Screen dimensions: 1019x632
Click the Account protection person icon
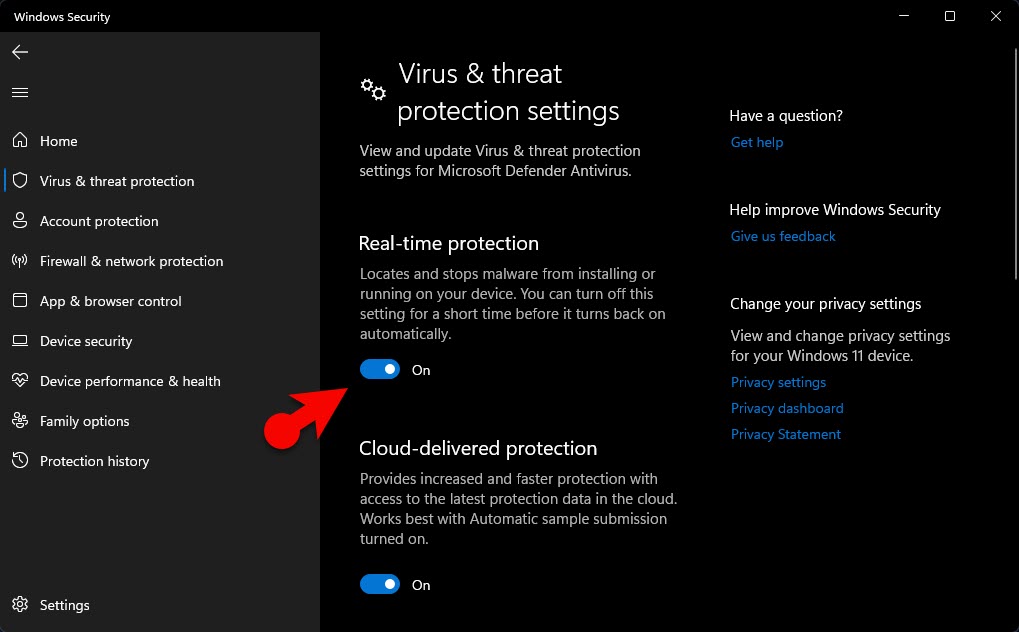20,221
